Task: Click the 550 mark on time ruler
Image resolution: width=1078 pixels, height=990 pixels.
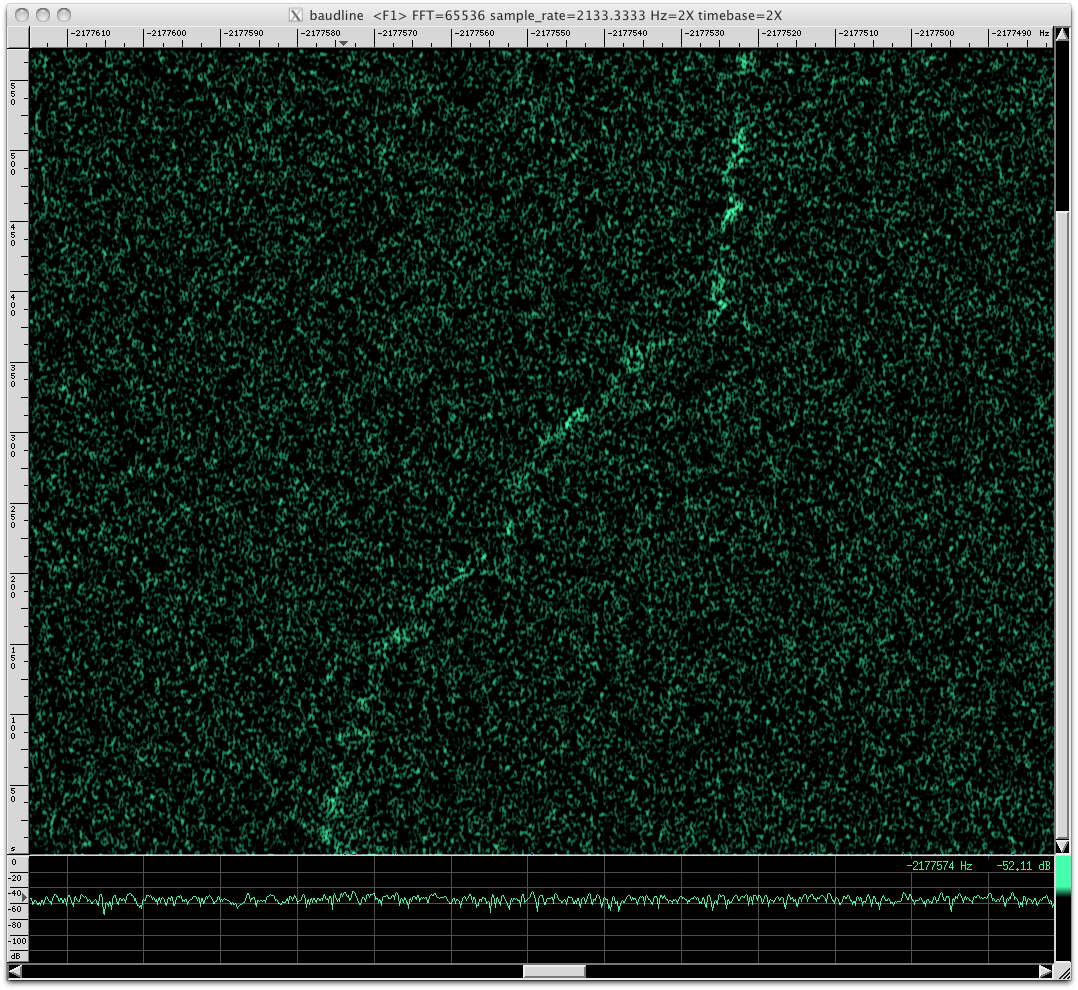Action: [x=13, y=94]
